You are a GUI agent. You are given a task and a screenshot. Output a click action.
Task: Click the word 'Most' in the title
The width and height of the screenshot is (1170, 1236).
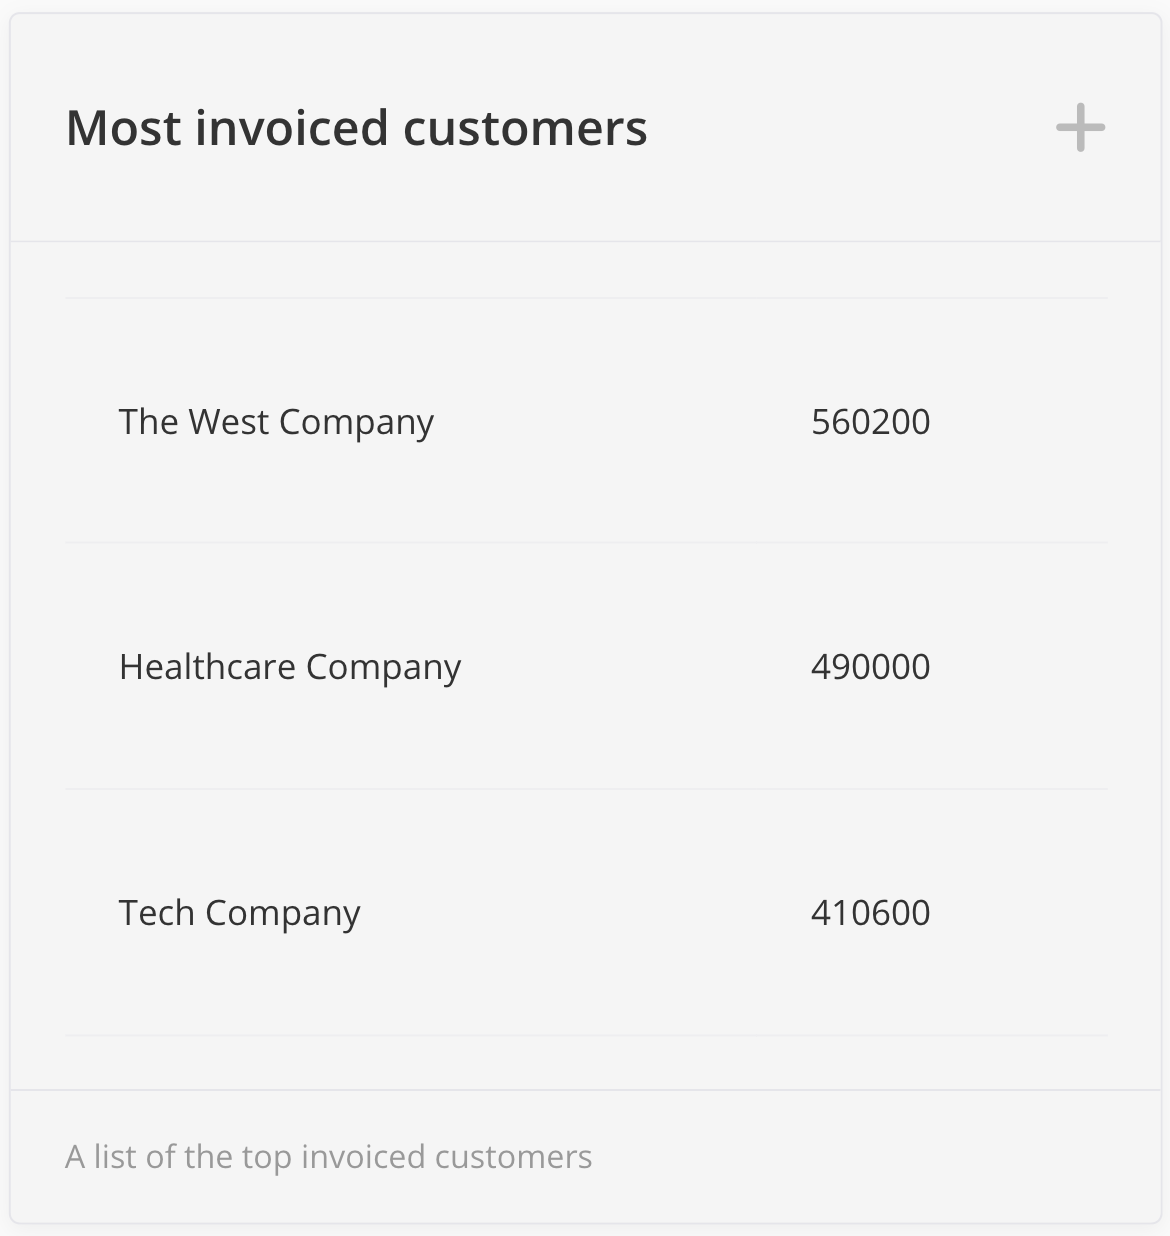pos(124,128)
